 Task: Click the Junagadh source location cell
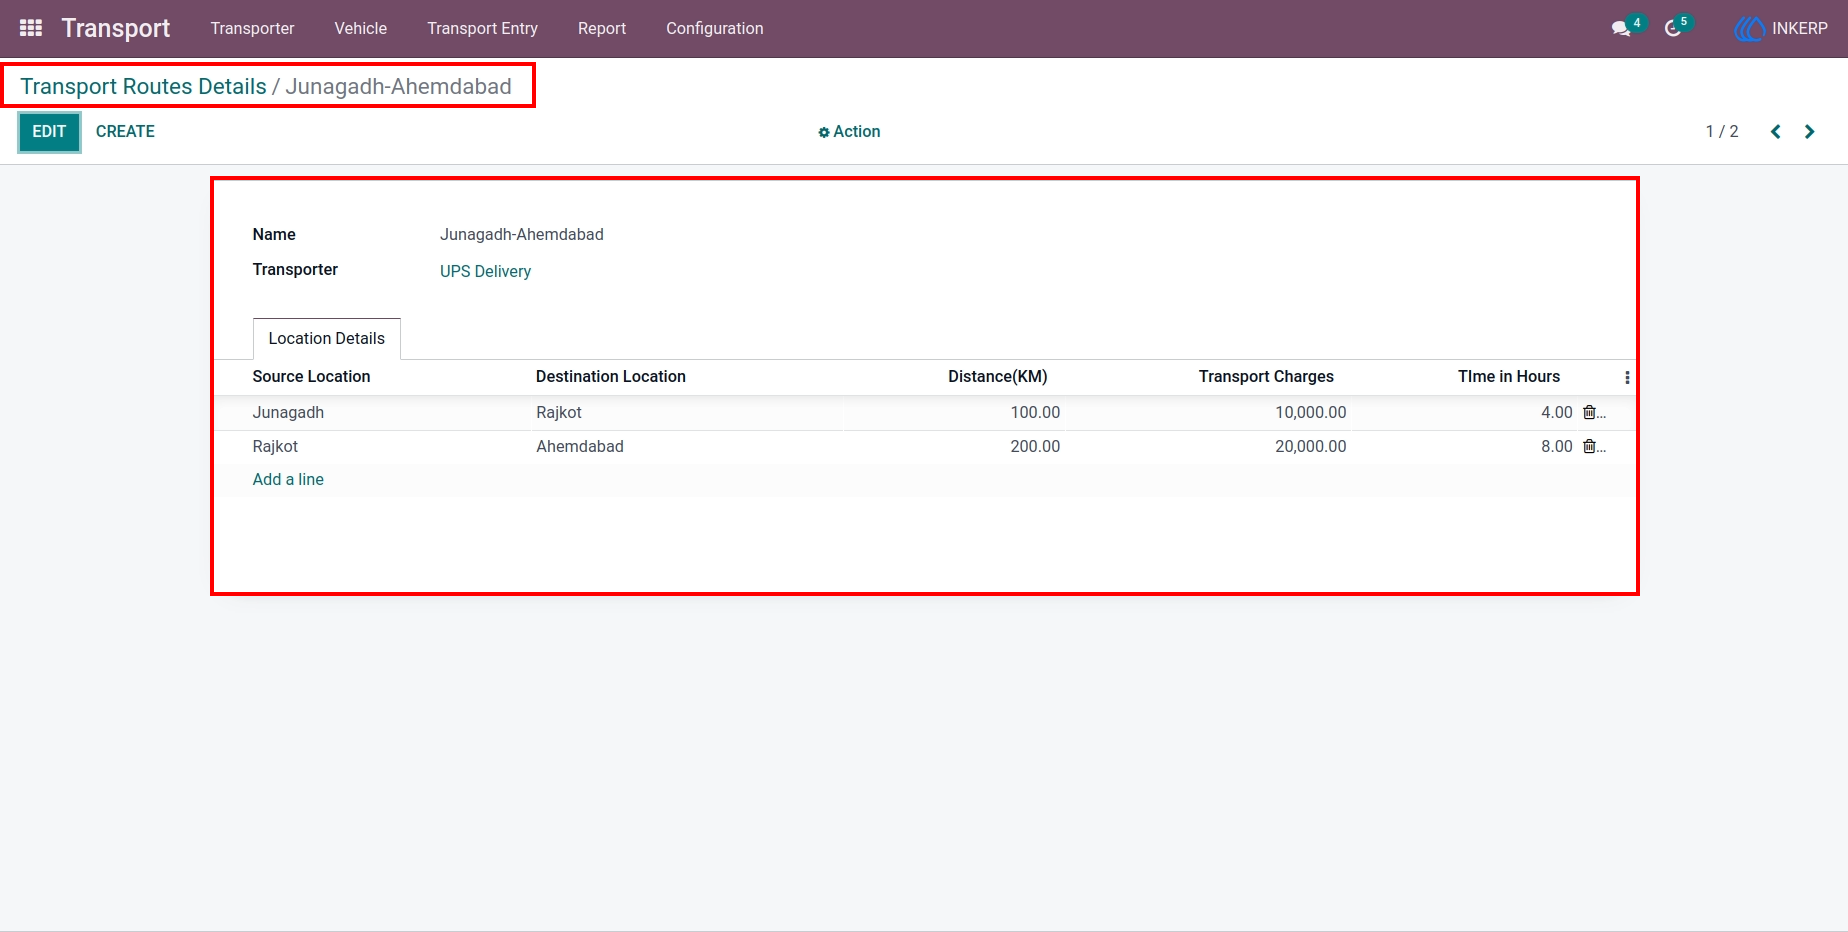(288, 413)
